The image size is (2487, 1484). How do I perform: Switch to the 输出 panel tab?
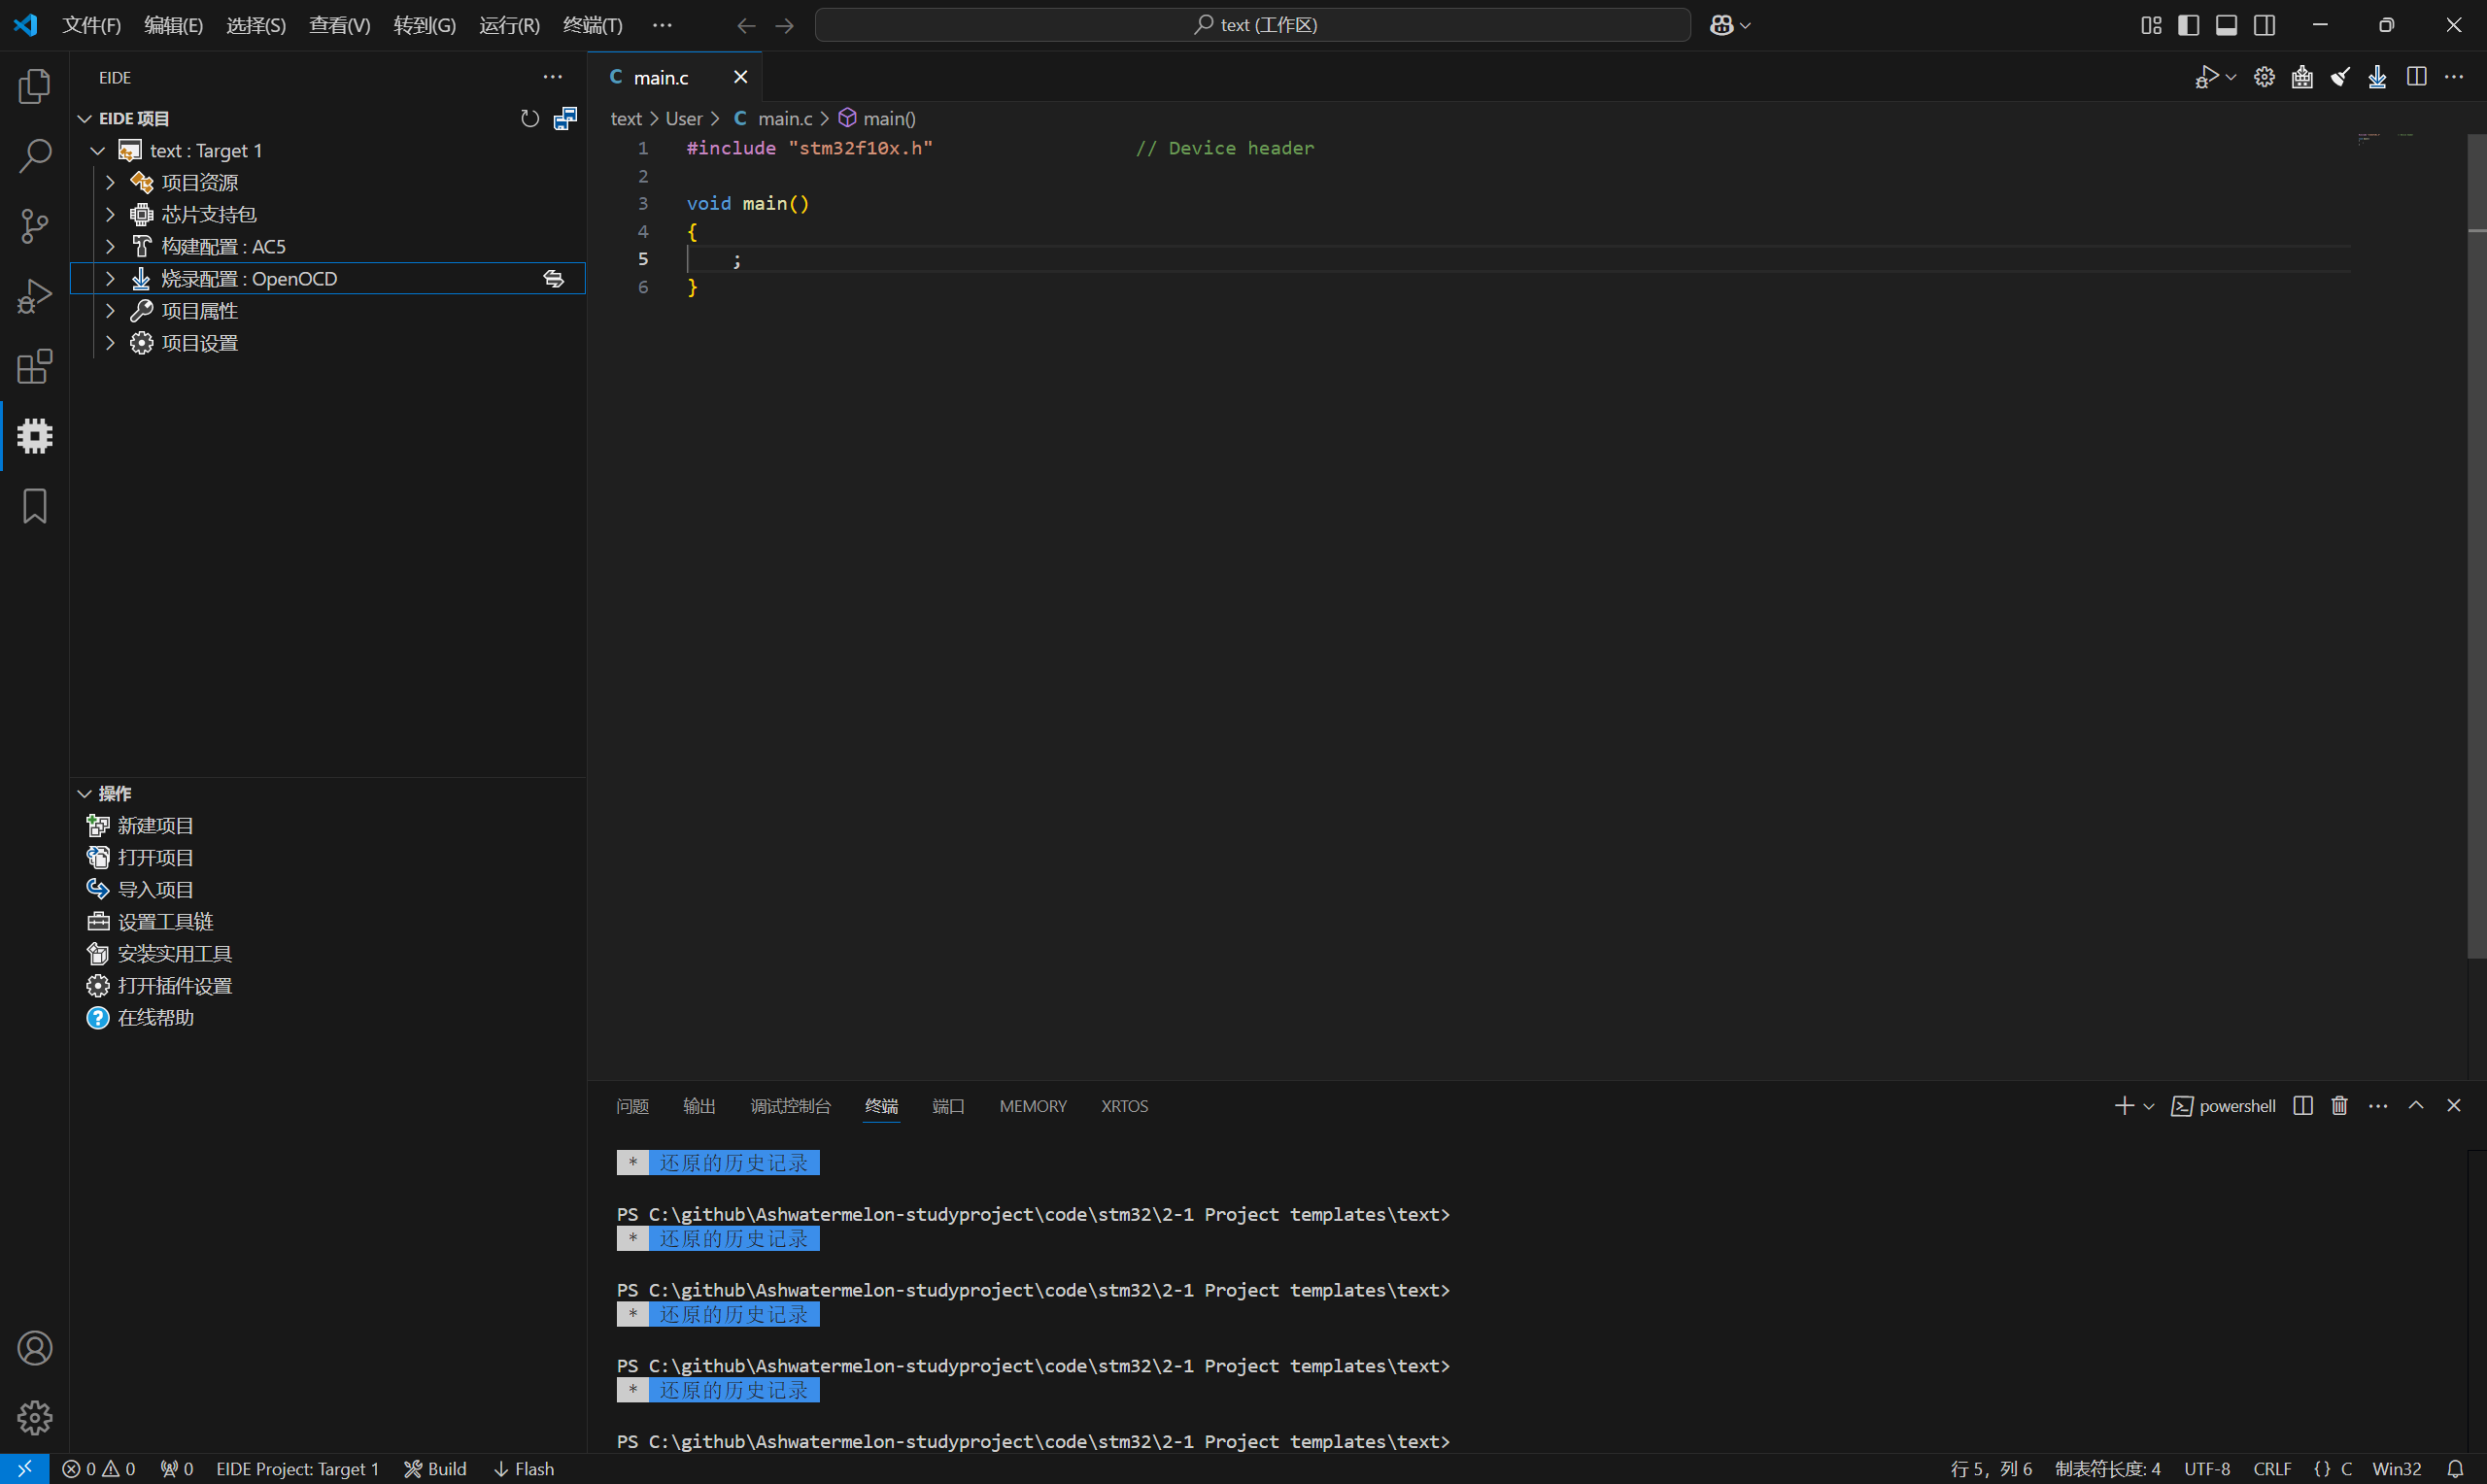tap(699, 1106)
